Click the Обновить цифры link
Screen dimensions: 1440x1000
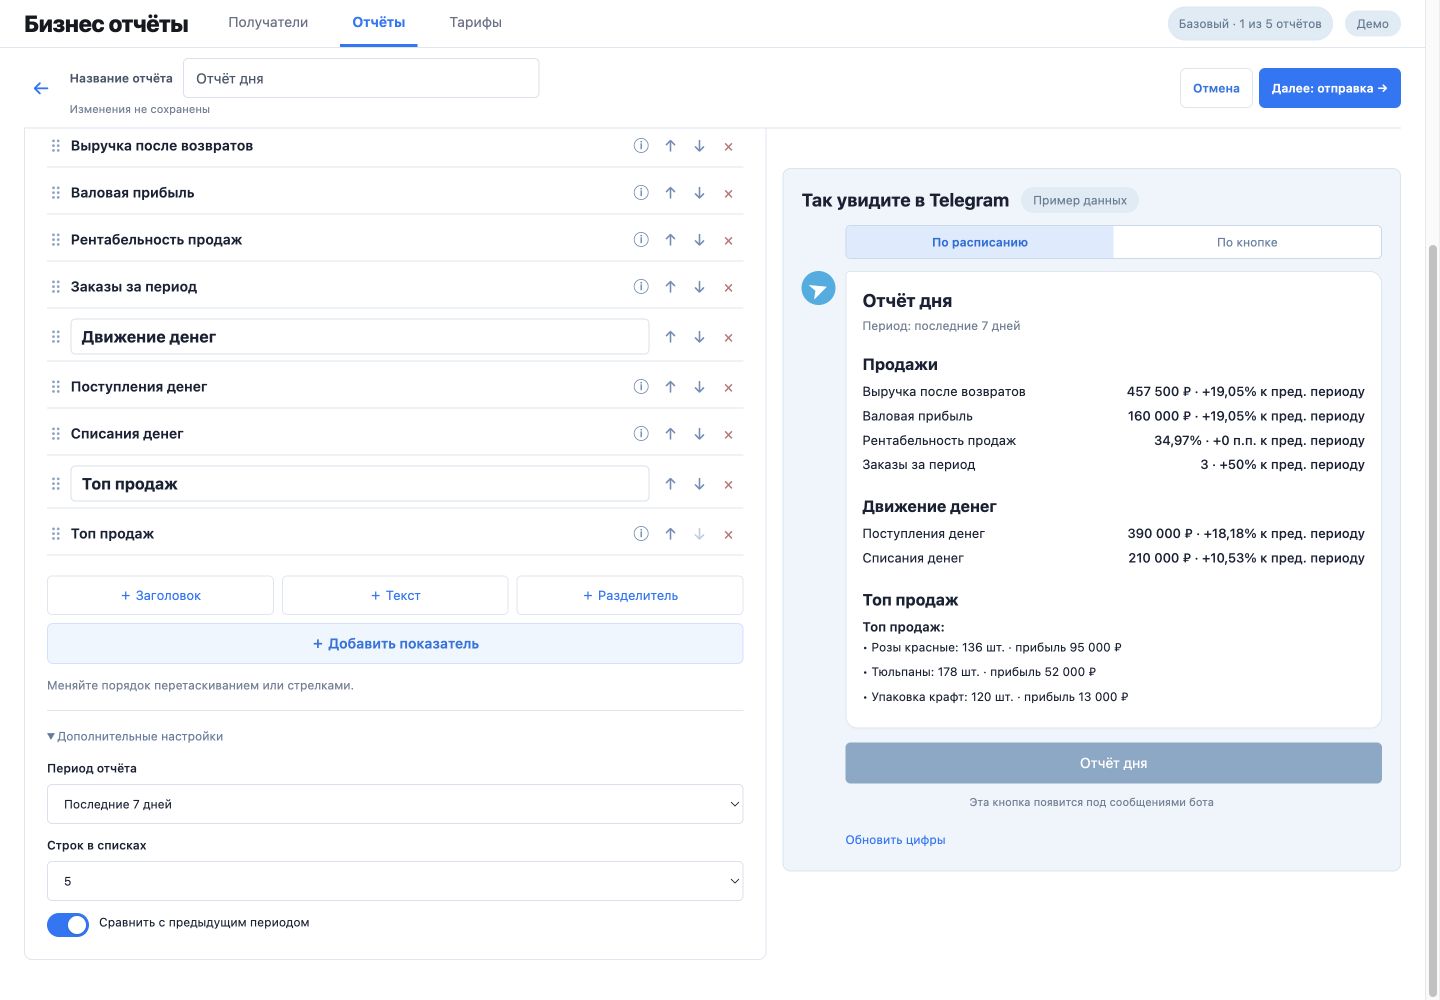pyautogui.click(x=895, y=840)
